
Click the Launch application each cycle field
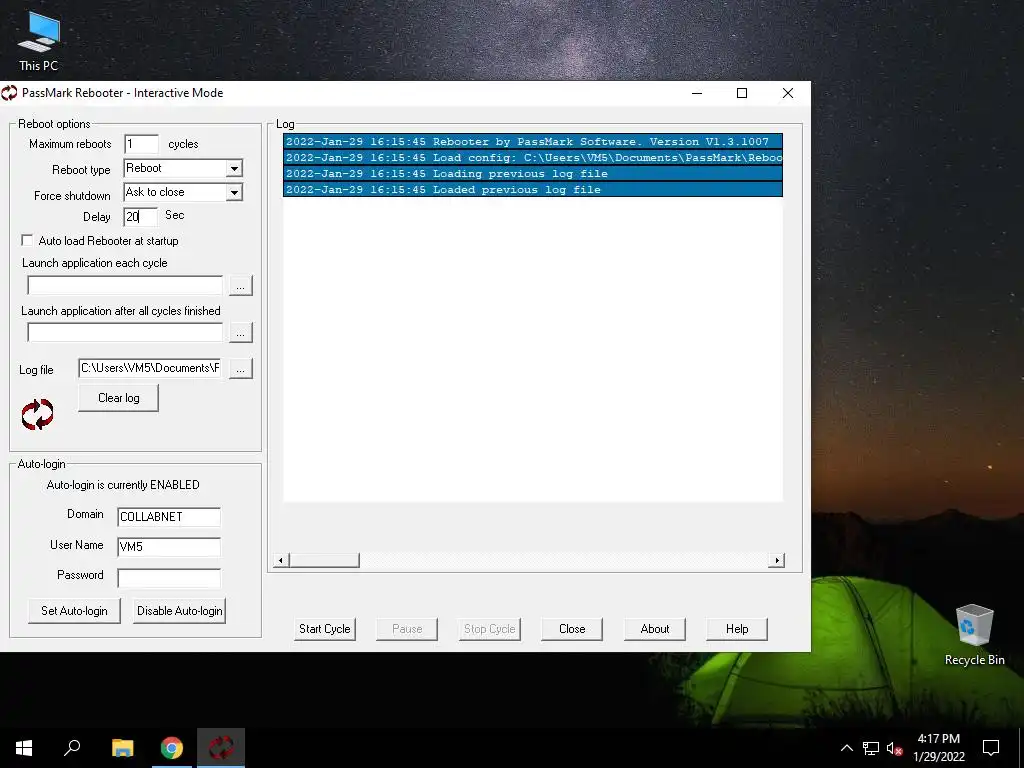tap(125, 285)
